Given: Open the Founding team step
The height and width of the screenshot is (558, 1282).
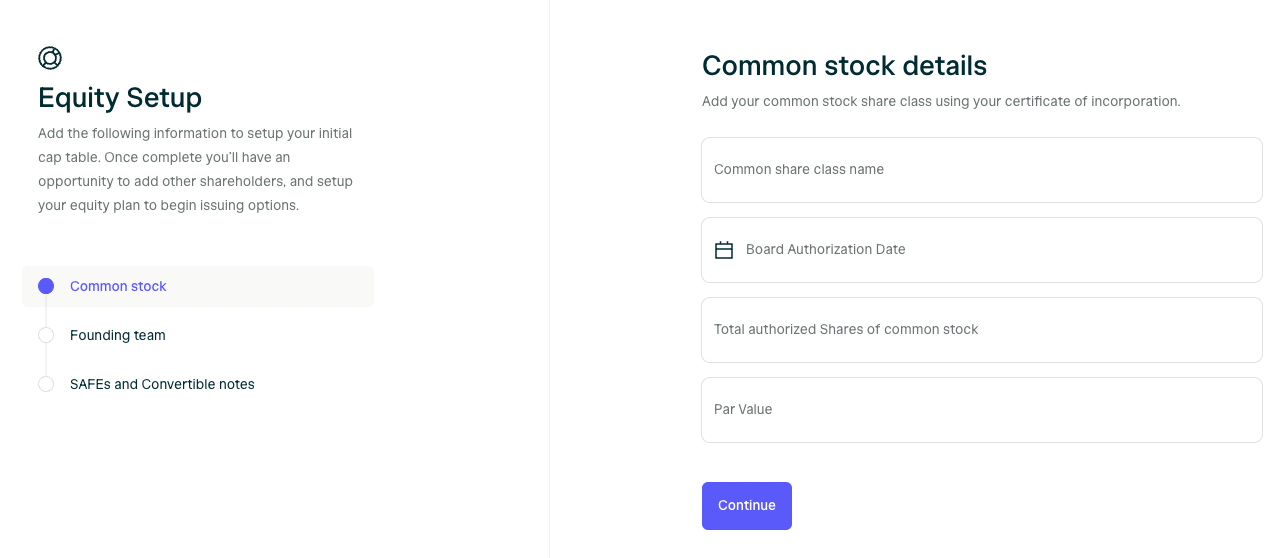Looking at the screenshot, I should [118, 335].
